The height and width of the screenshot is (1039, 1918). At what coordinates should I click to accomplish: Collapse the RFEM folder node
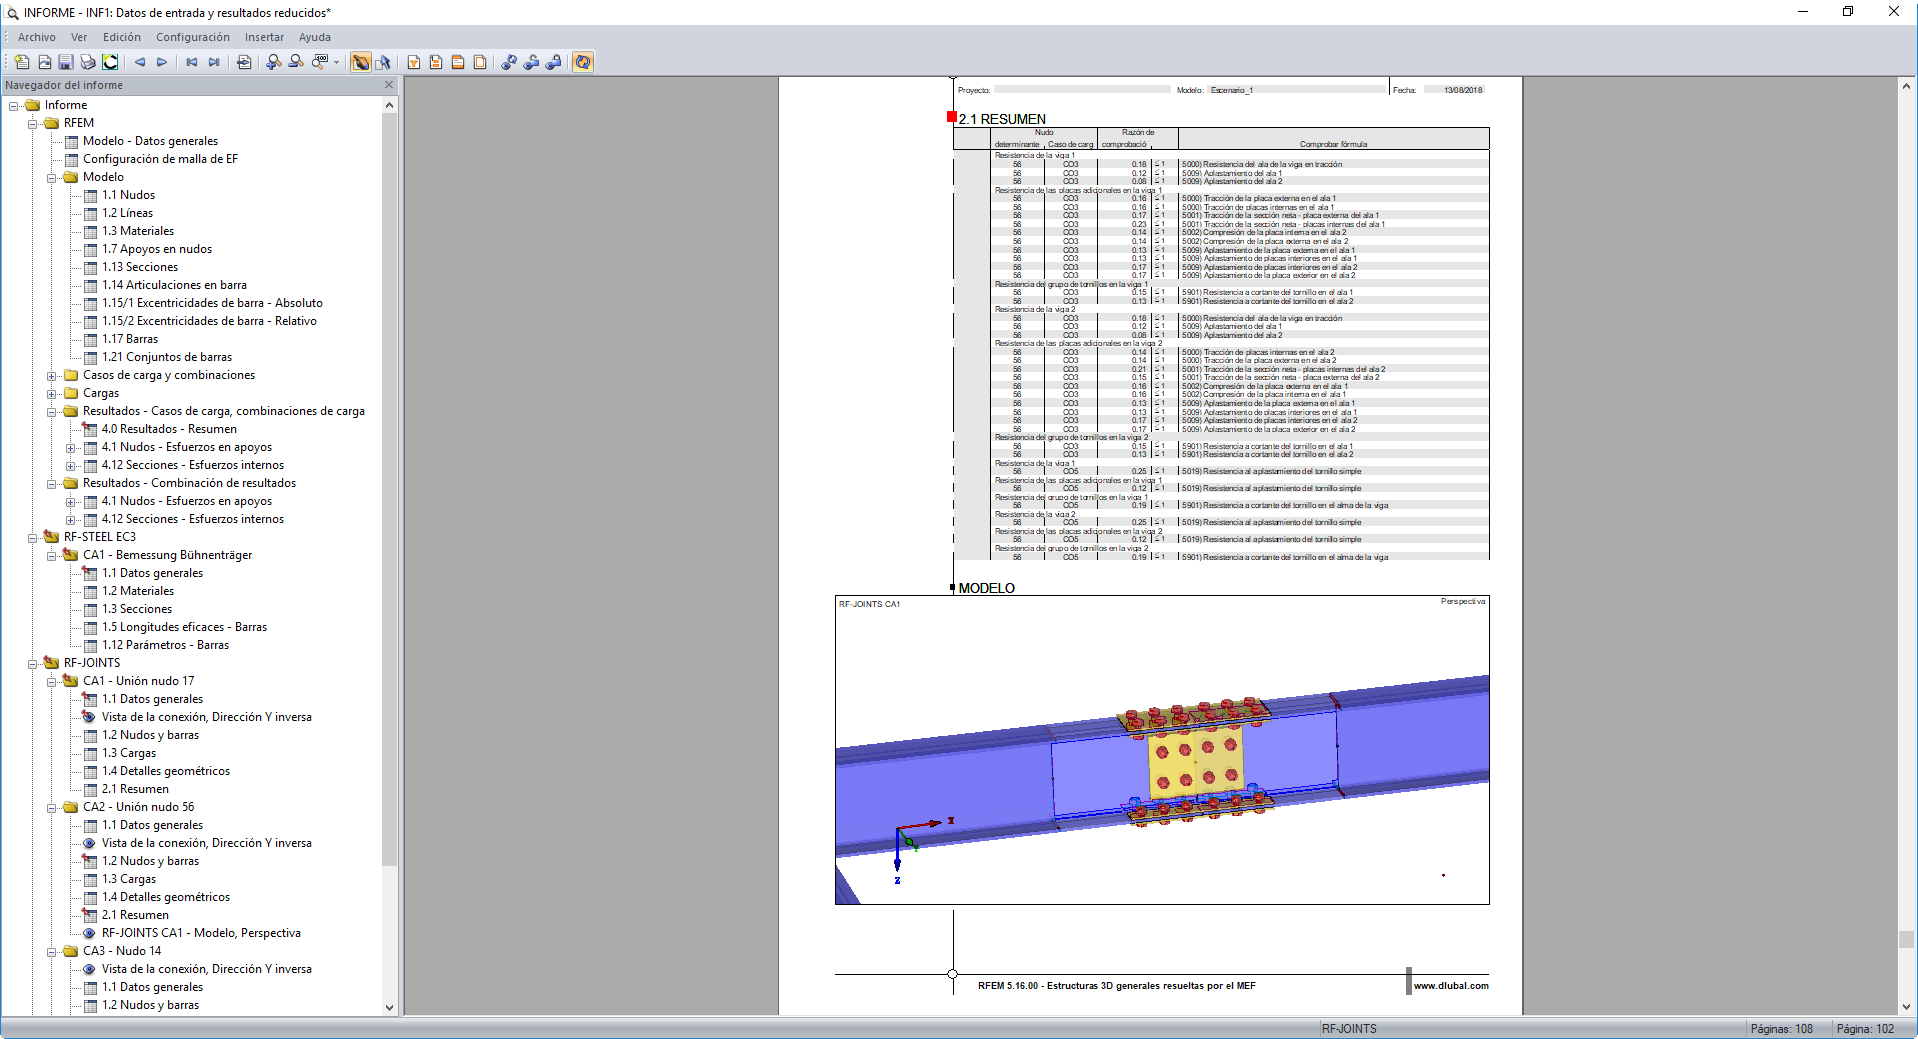(x=33, y=124)
